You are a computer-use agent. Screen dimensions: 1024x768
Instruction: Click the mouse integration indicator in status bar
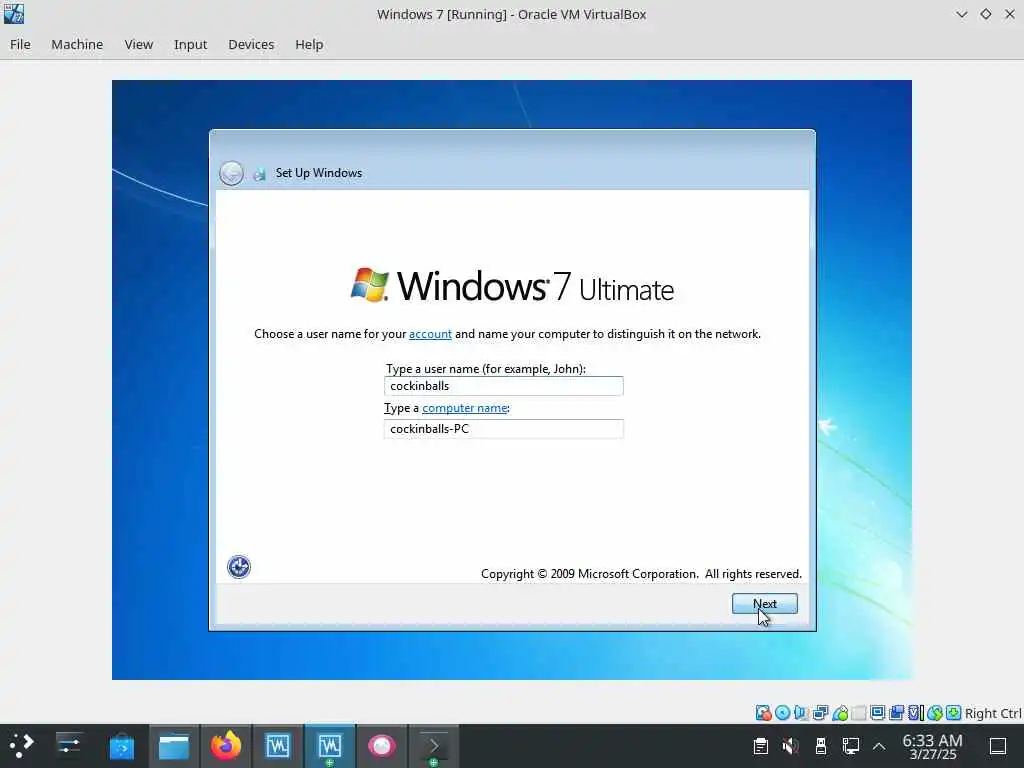click(x=935, y=712)
